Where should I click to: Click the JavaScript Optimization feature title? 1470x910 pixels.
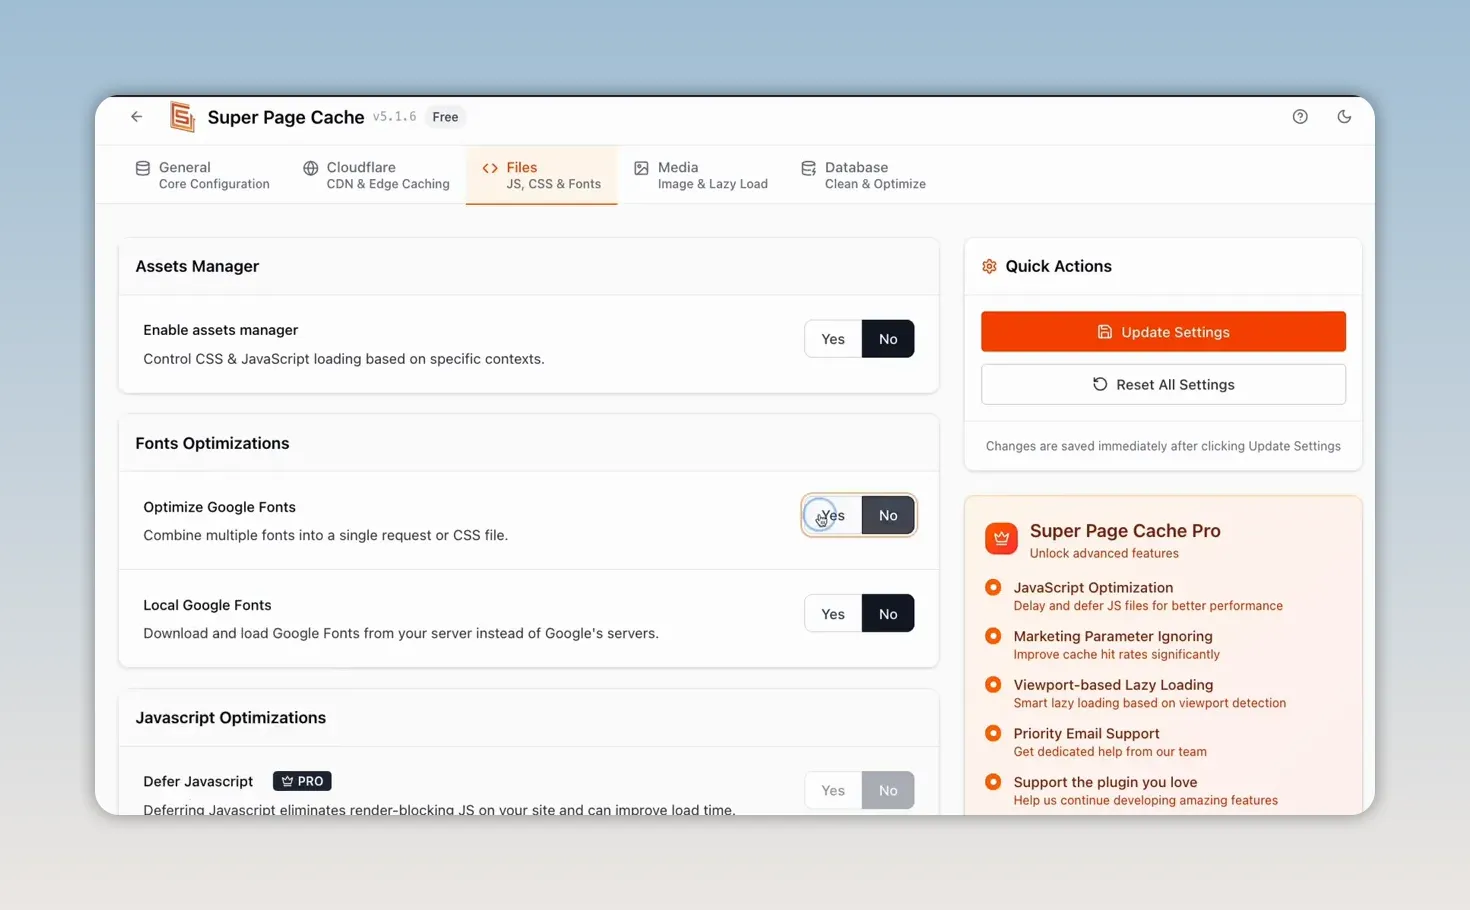click(x=1093, y=588)
